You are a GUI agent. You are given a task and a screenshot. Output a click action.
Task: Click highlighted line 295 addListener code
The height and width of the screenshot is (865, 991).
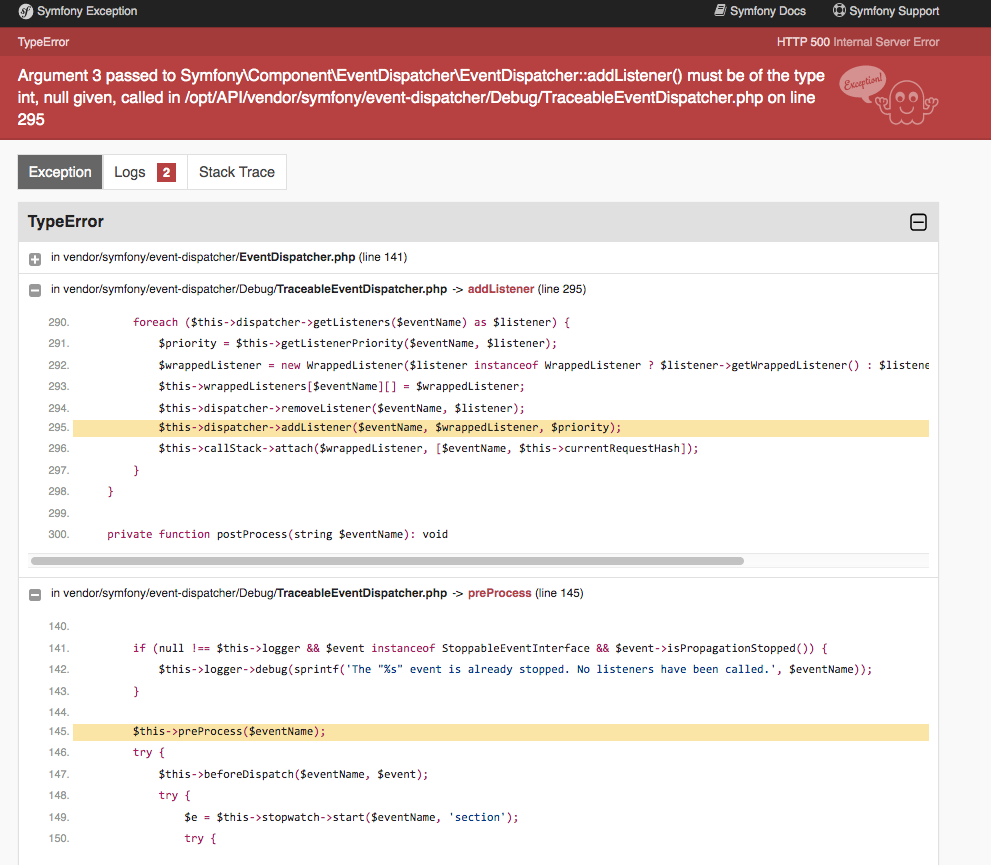coord(389,428)
